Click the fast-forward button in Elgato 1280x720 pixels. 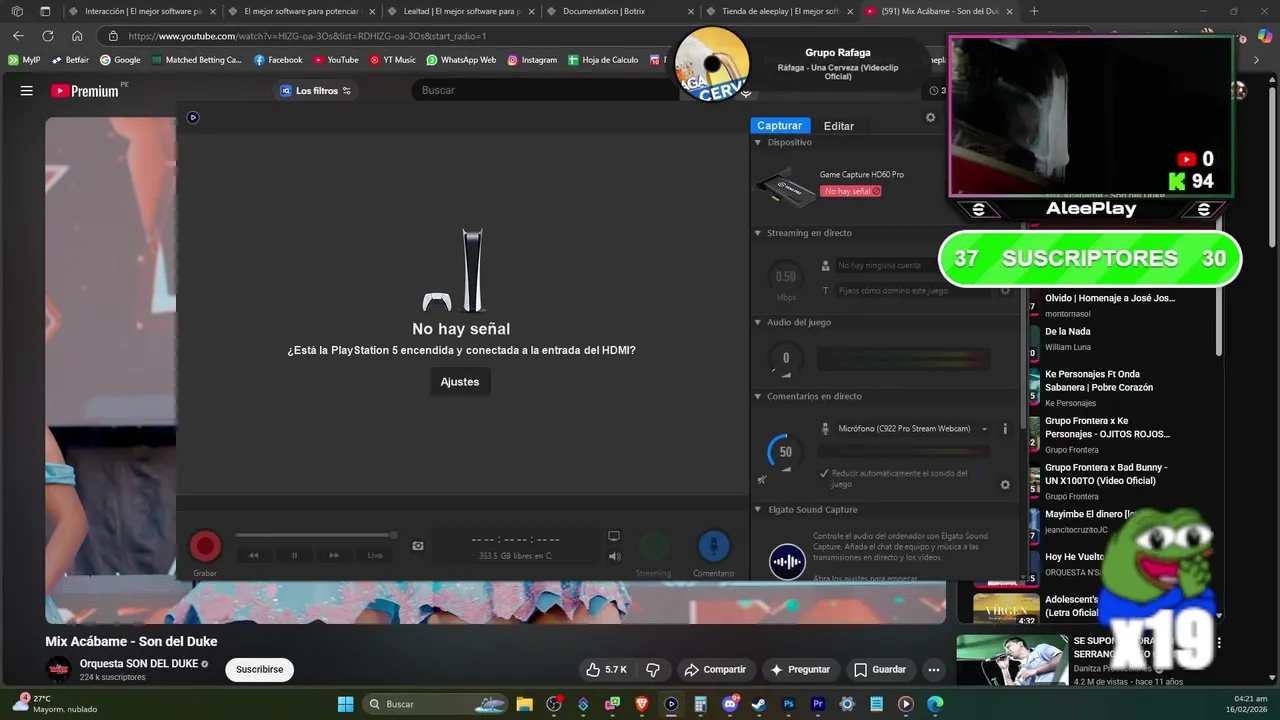334,555
